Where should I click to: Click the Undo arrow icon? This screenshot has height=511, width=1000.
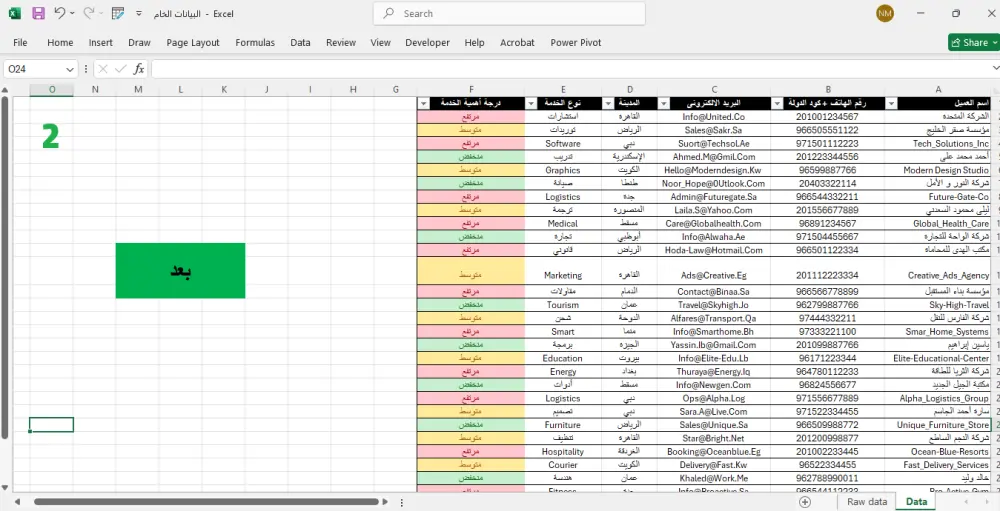[x=59, y=13]
